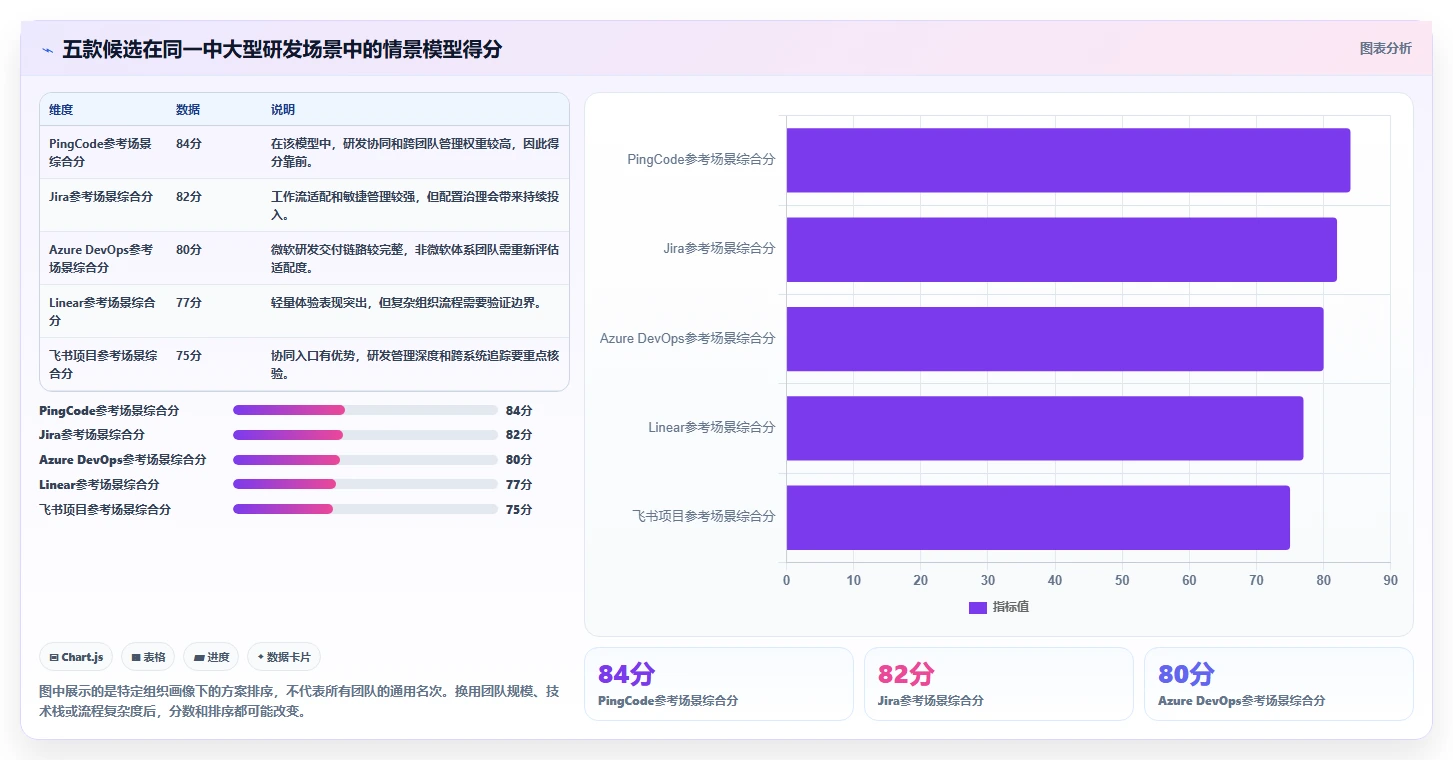Click the Linear bar in the chart
The image size is (1453, 760).
[x=1045, y=428]
